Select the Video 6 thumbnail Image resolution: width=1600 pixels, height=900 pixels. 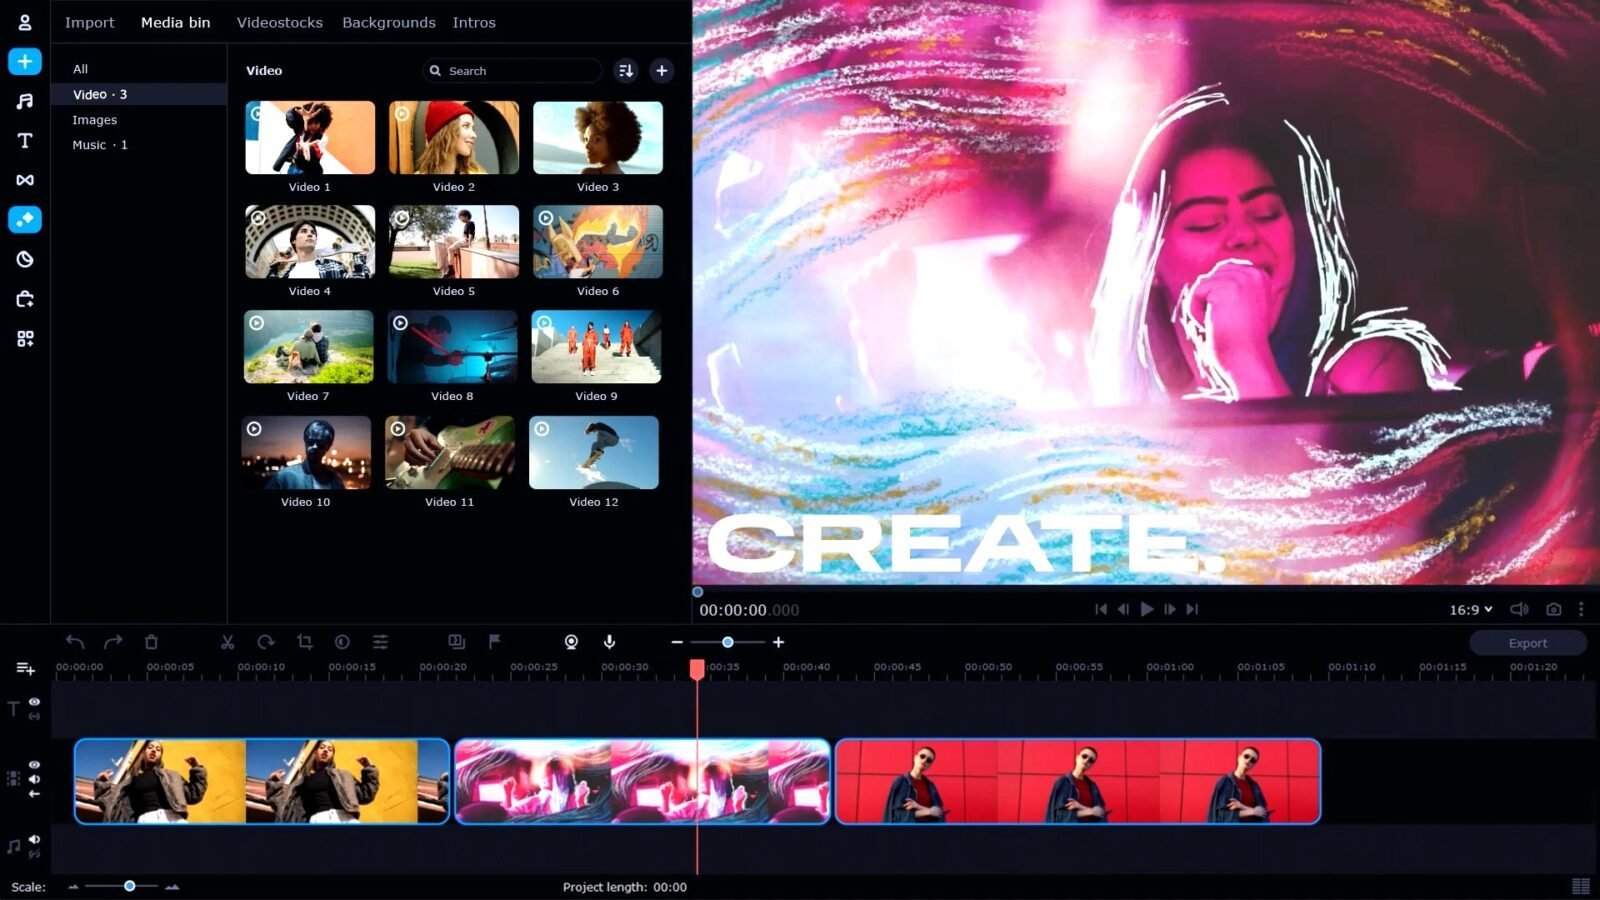(598, 242)
